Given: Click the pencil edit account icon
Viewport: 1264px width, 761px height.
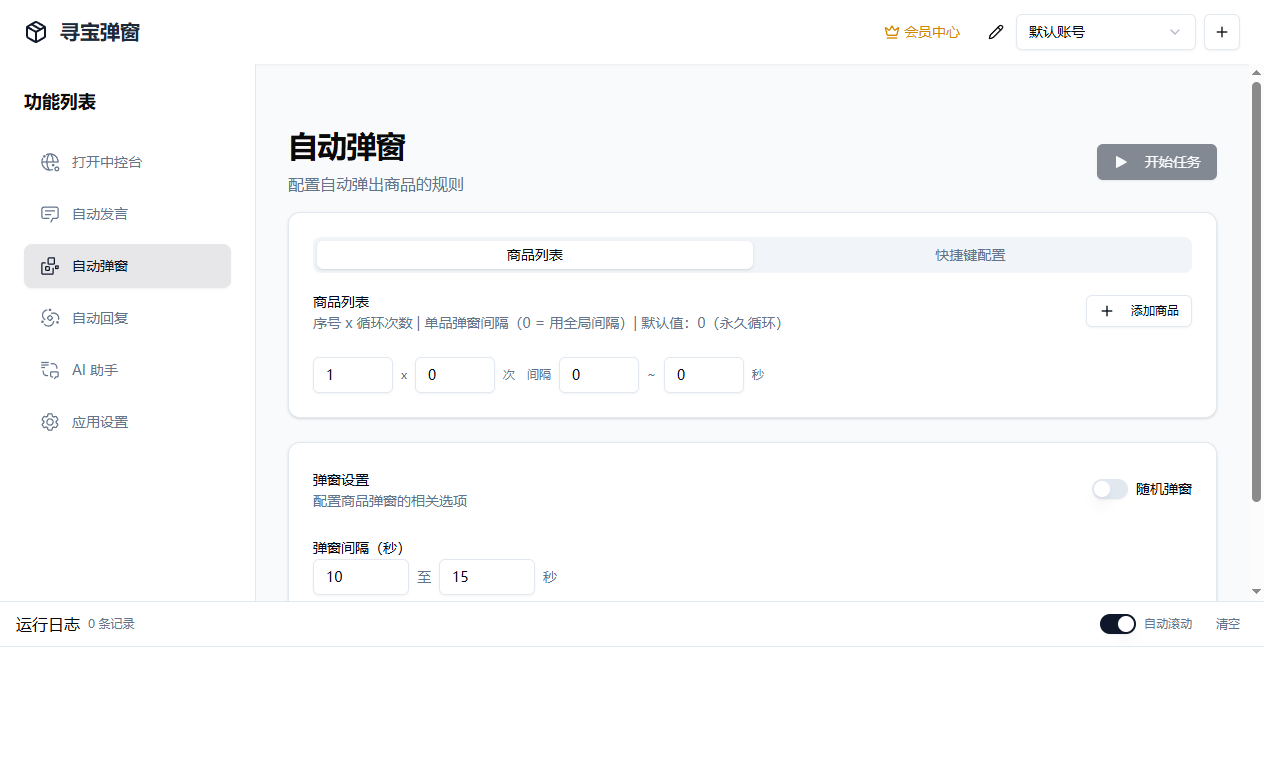Looking at the screenshot, I should (995, 32).
